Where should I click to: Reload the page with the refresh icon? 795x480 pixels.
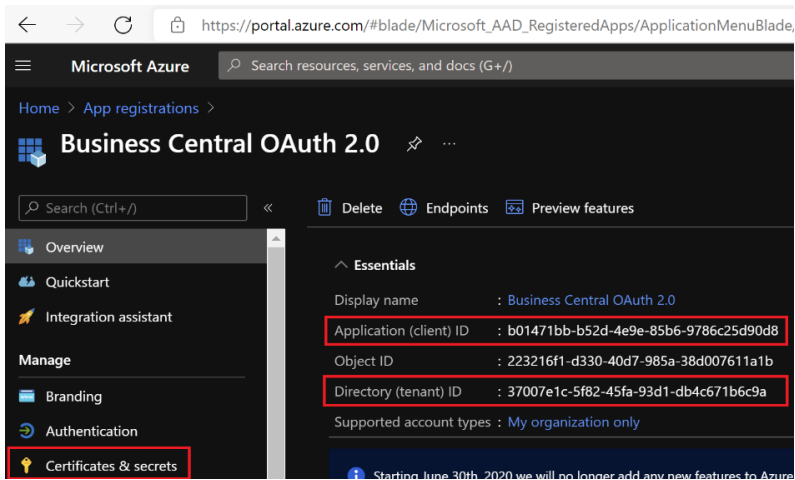[123, 25]
